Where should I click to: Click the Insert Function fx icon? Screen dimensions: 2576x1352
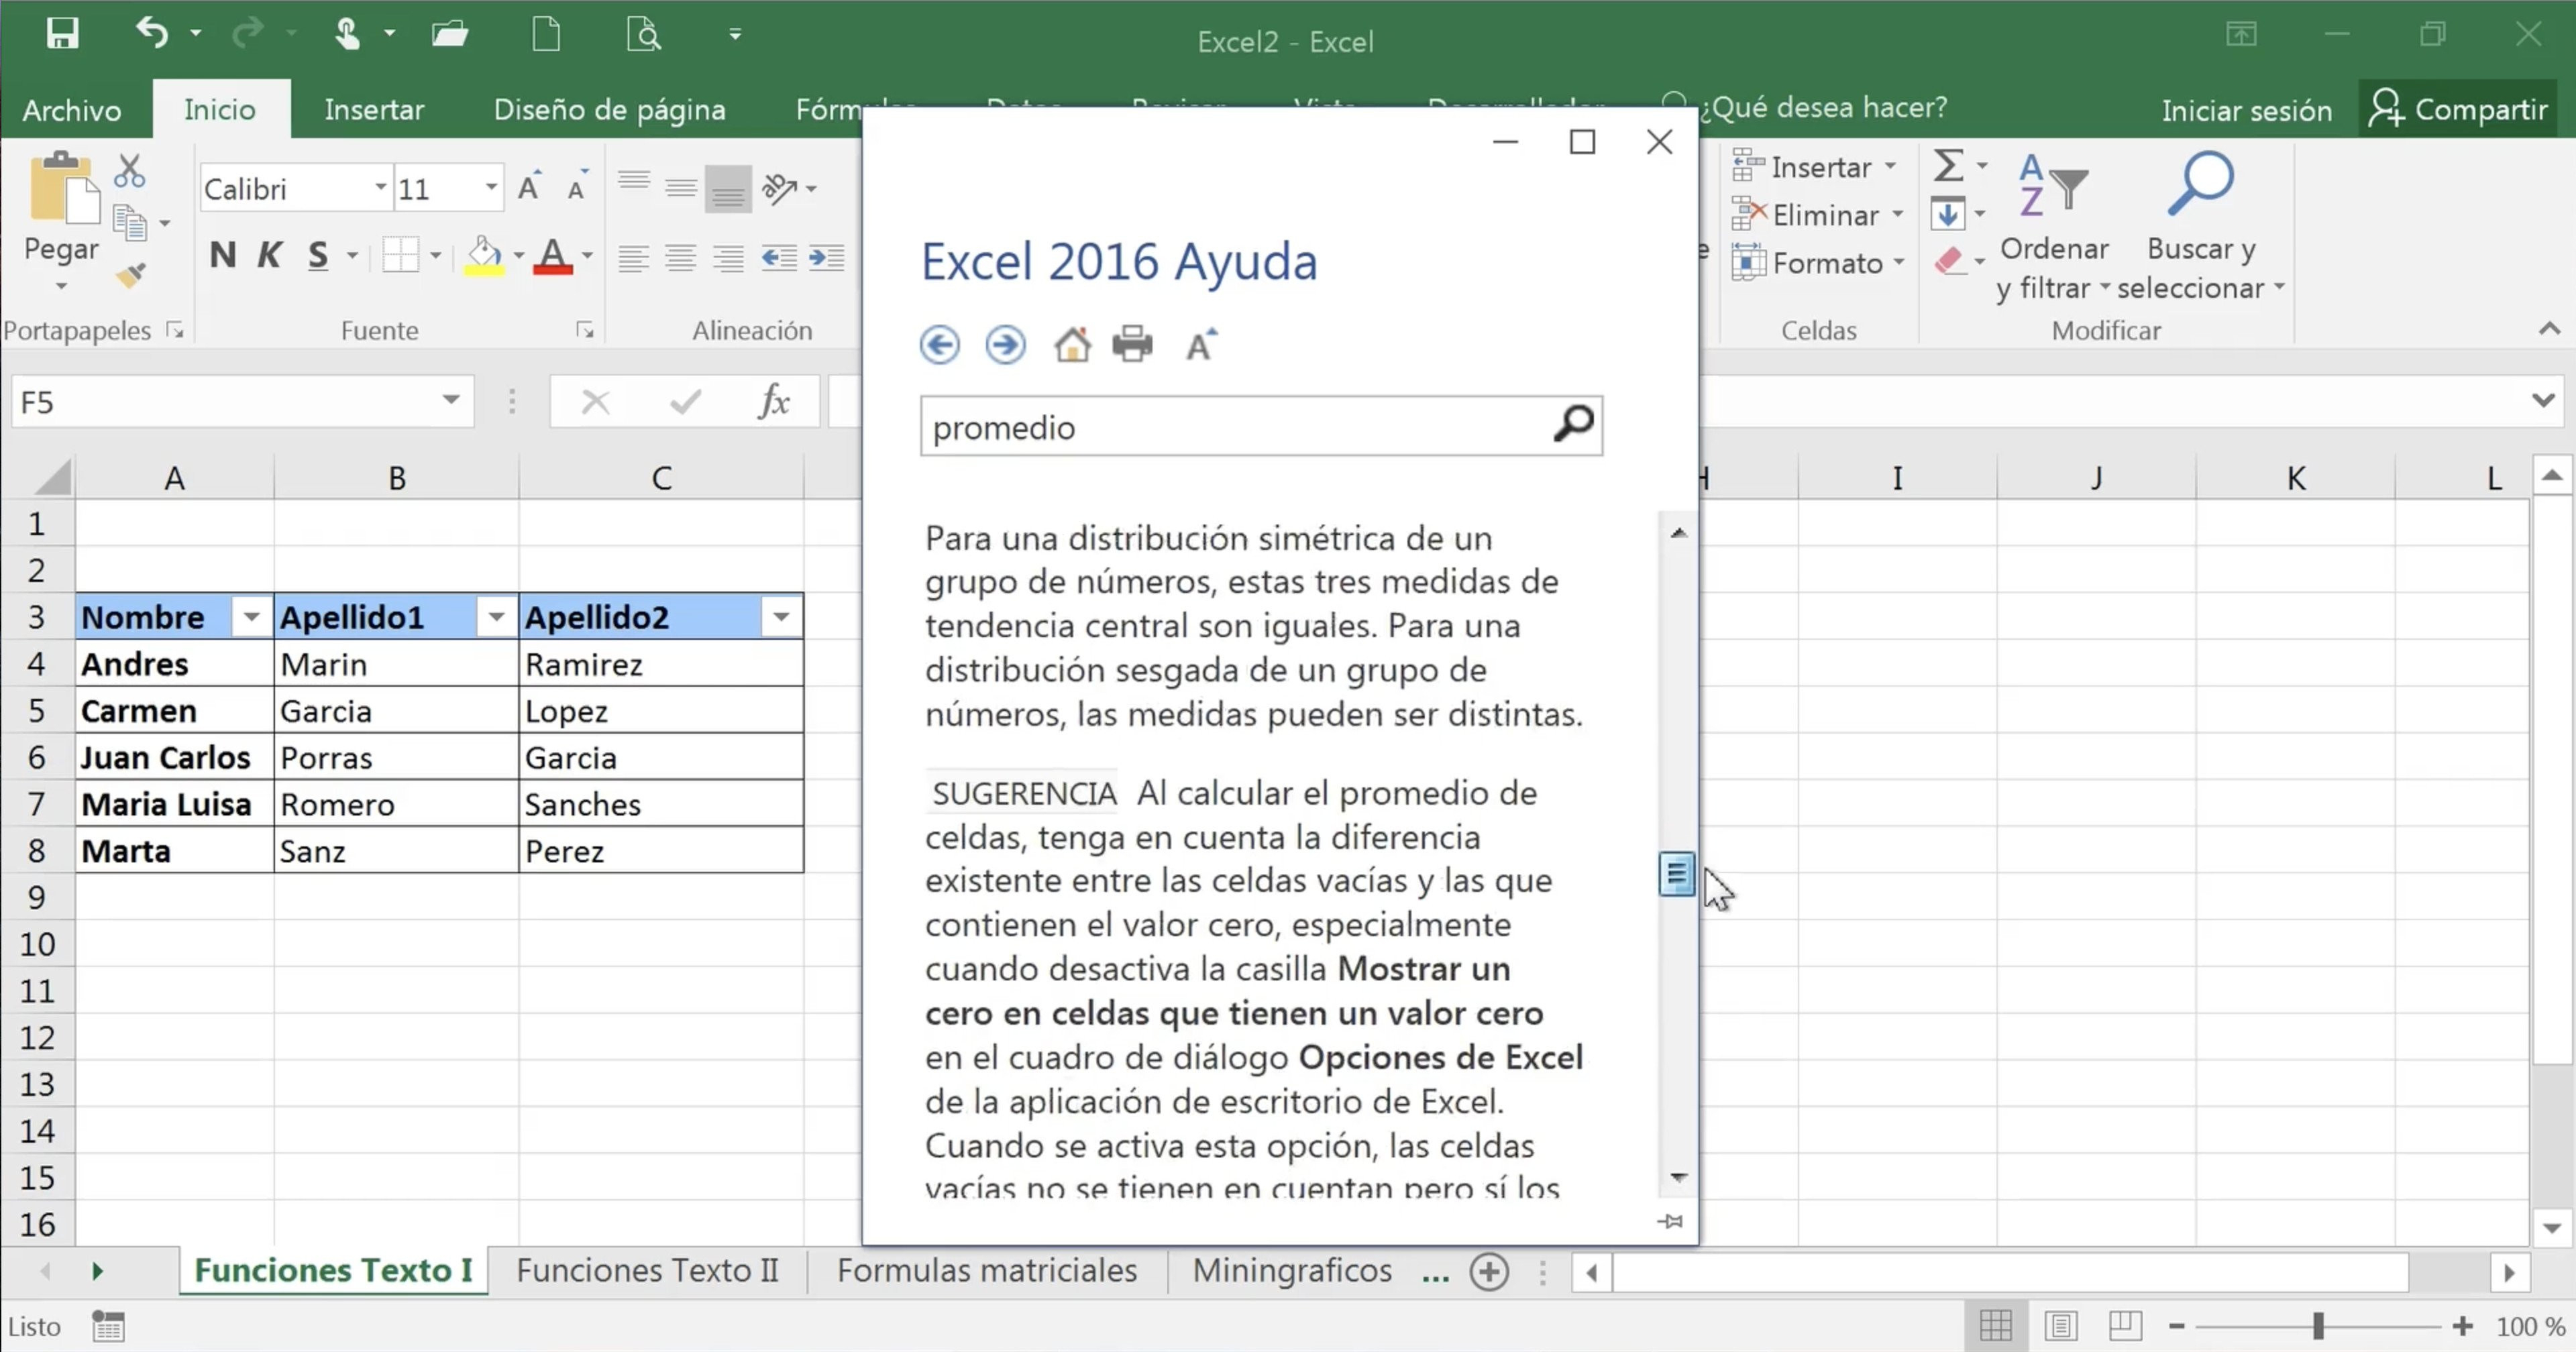coord(773,402)
